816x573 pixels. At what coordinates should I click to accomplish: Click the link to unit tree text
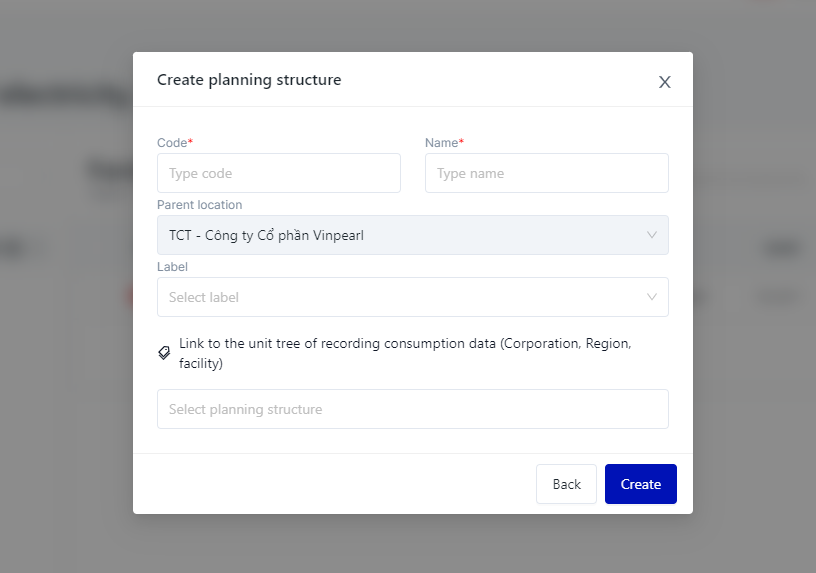click(x=404, y=353)
